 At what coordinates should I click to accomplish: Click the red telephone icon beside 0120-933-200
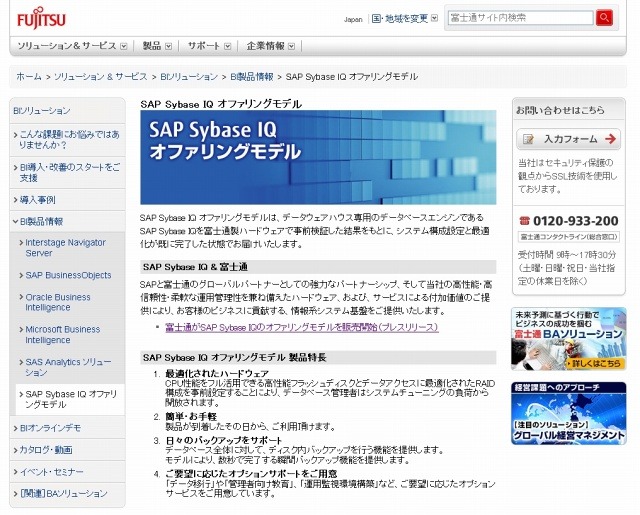tap(524, 221)
